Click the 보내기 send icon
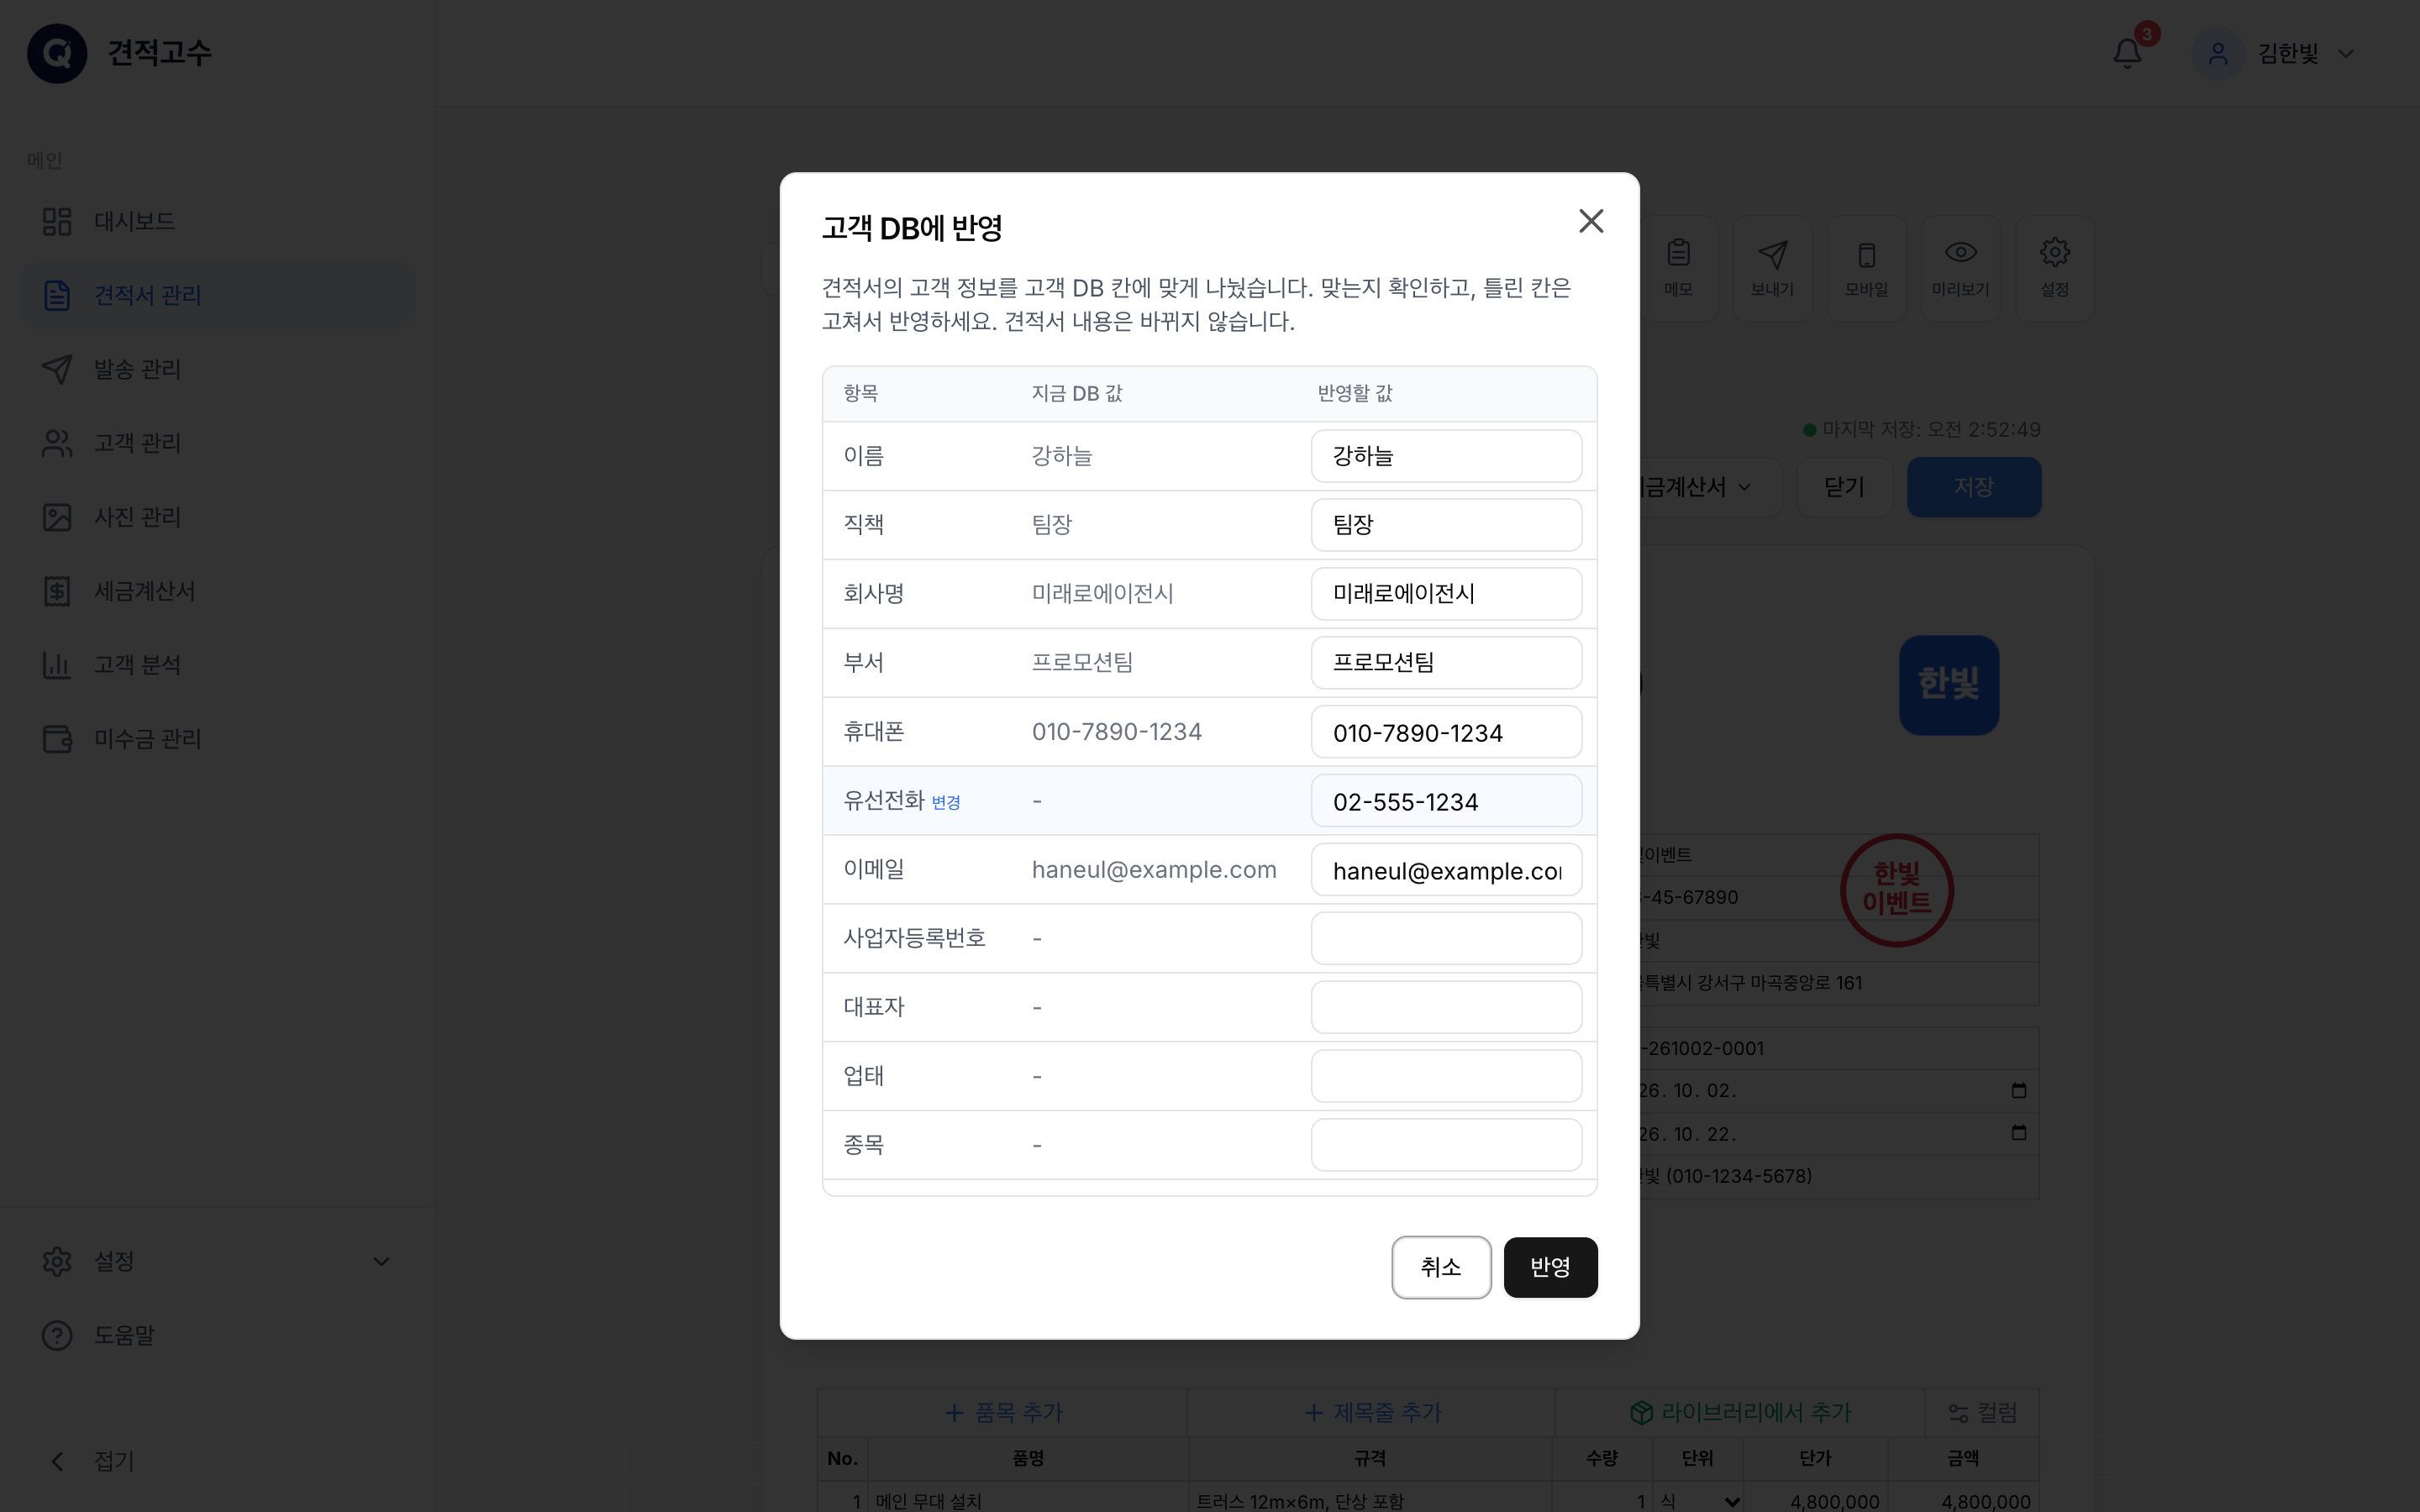The image size is (2420, 1512). 1772,268
